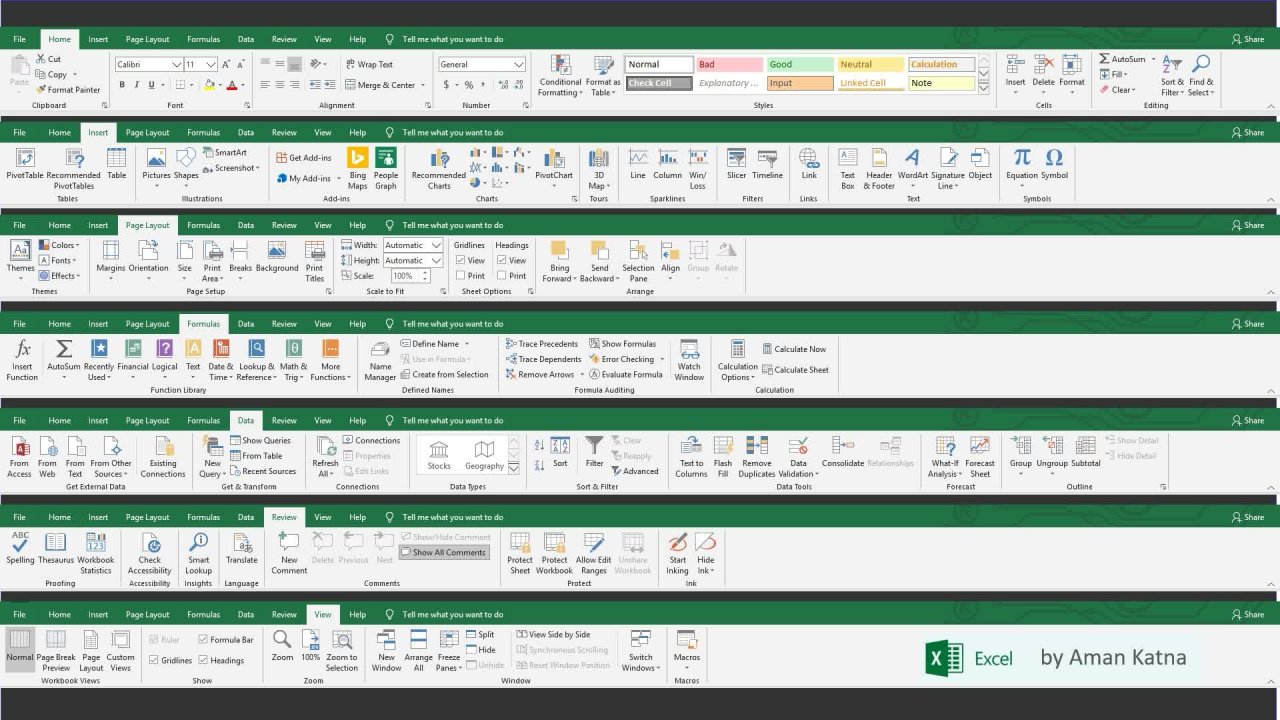Toggle Headings View checkbox under Sheet Options
The height and width of the screenshot is (720, 1280).
[x=502, y=260]
